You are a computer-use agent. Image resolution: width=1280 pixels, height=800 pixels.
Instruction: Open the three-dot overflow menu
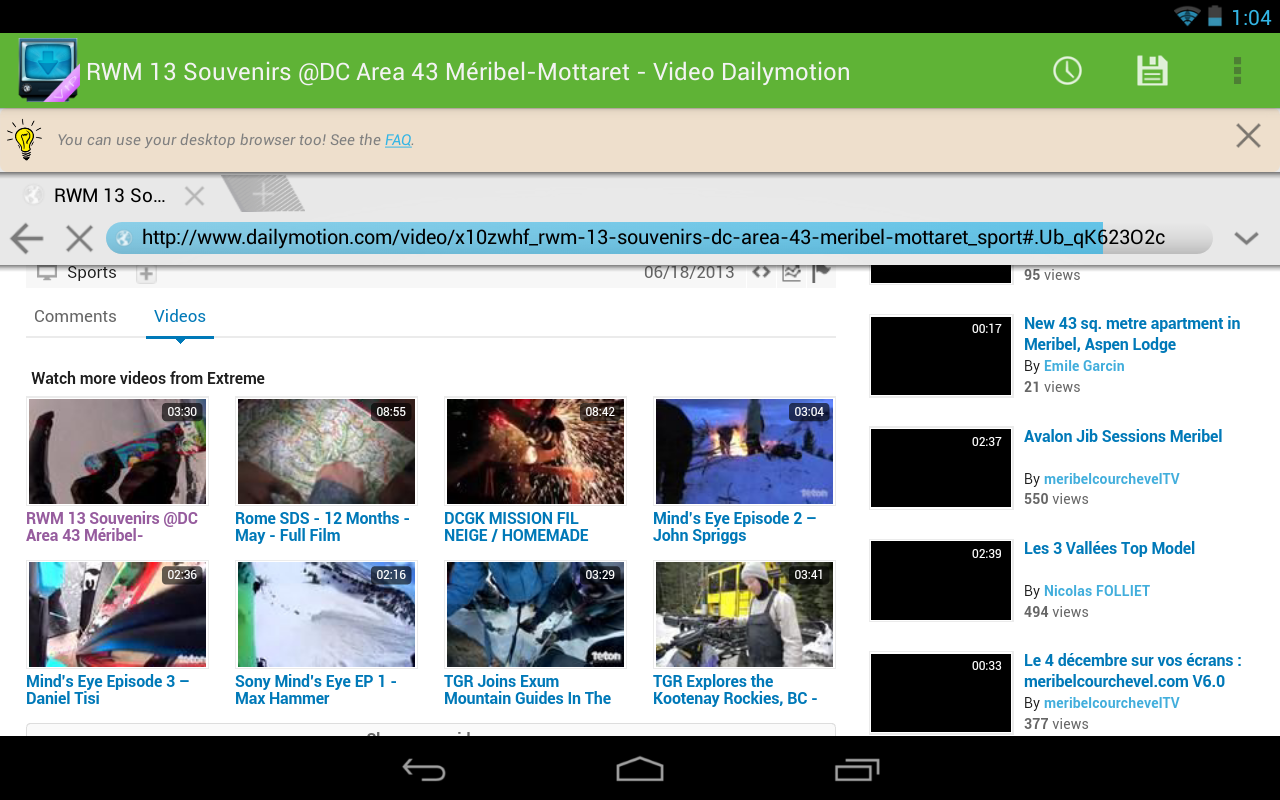coord(1237,71)
